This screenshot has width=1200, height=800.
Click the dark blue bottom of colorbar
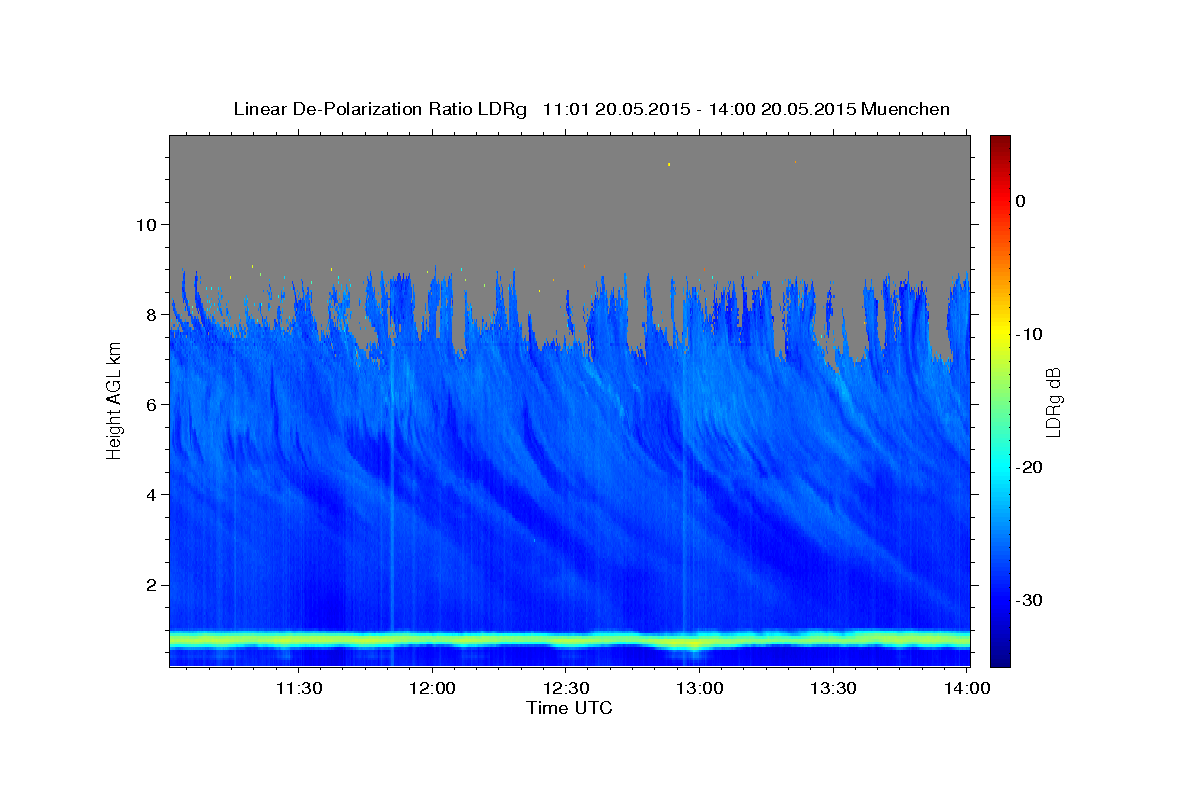point(1000,658)
